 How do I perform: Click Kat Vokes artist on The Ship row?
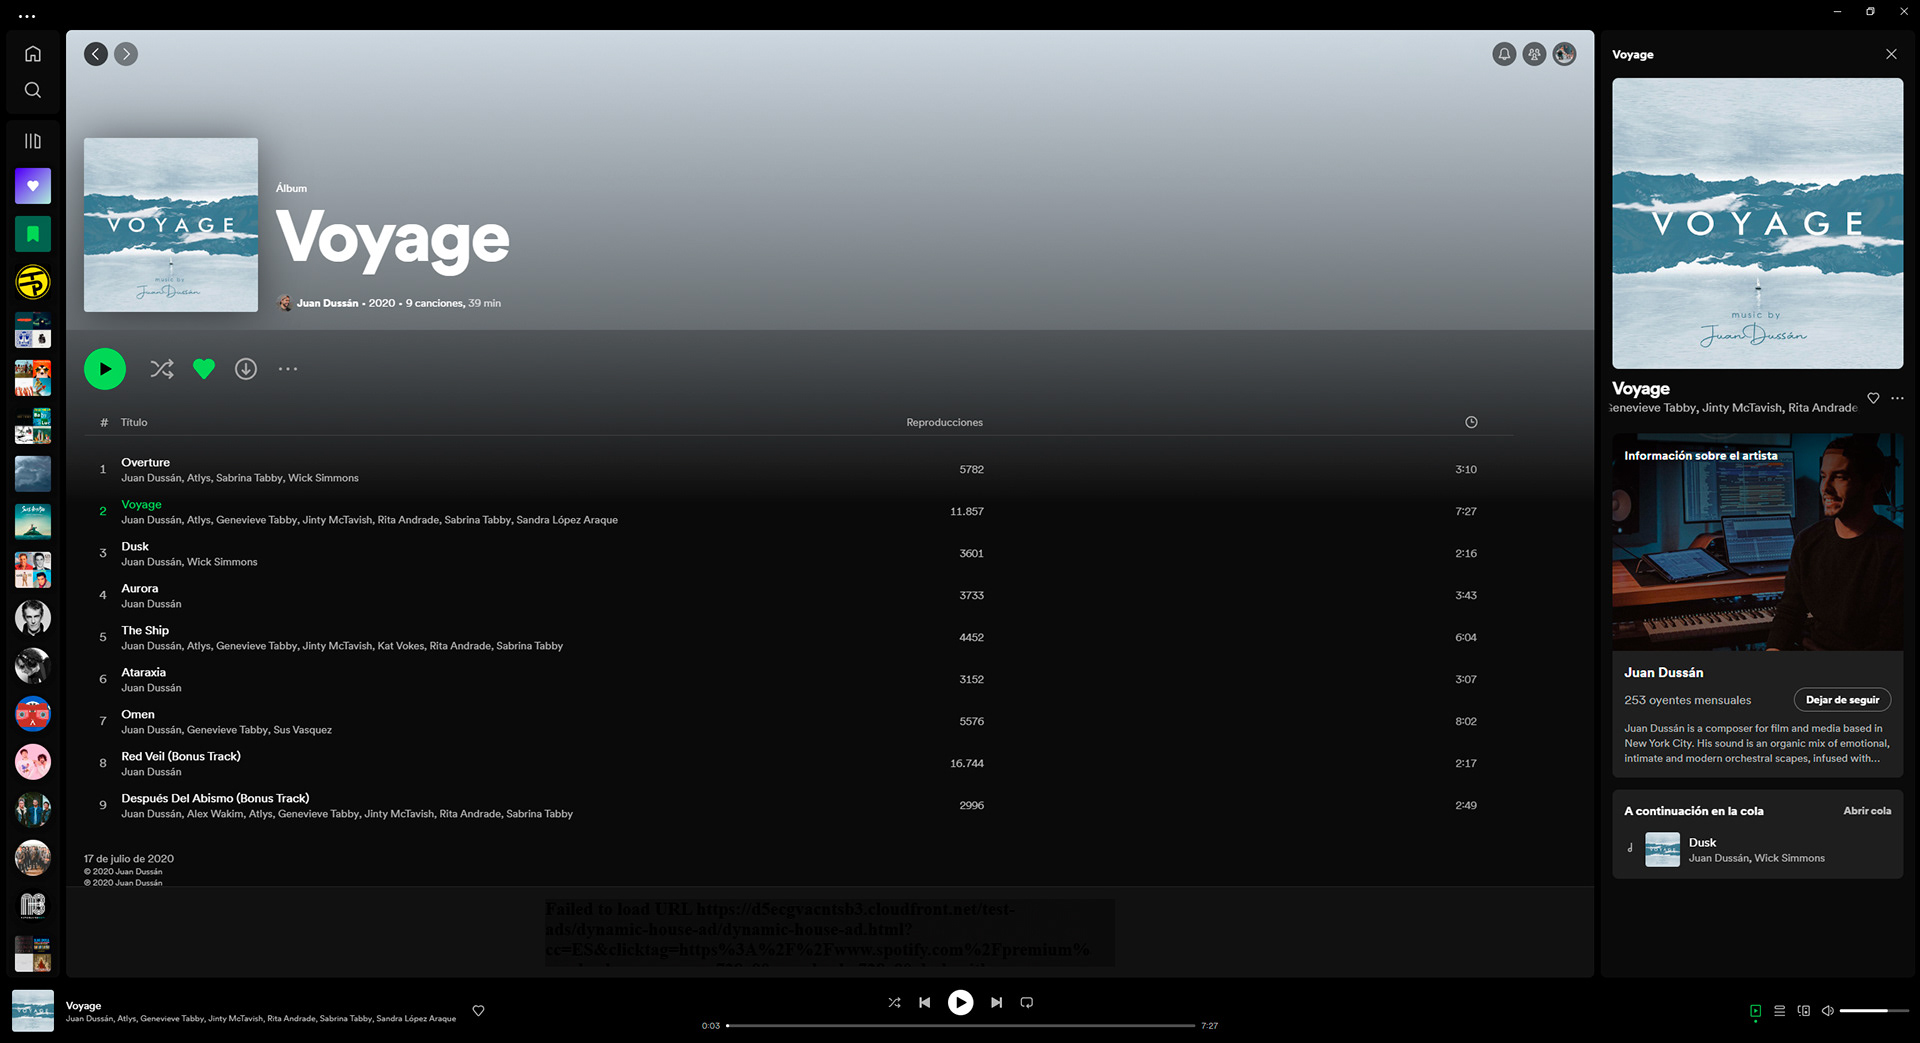coord(401,646)
